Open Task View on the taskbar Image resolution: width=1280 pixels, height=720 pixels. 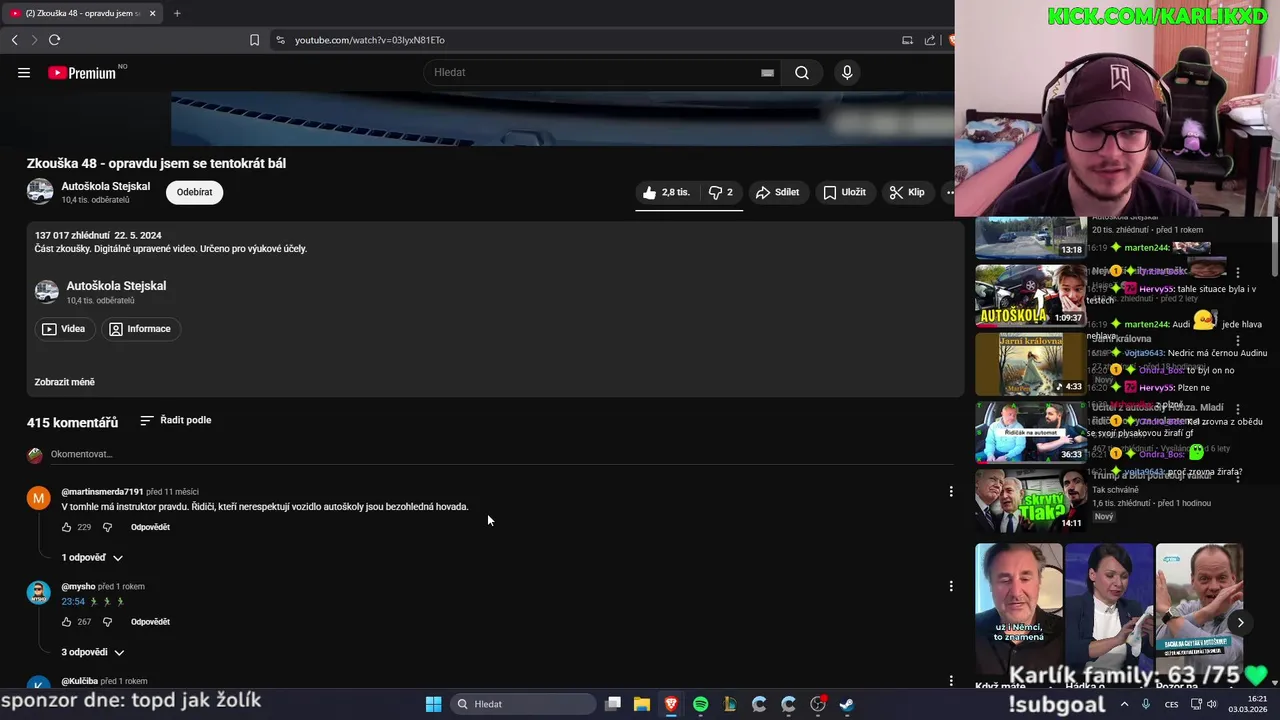click(613, 704)
